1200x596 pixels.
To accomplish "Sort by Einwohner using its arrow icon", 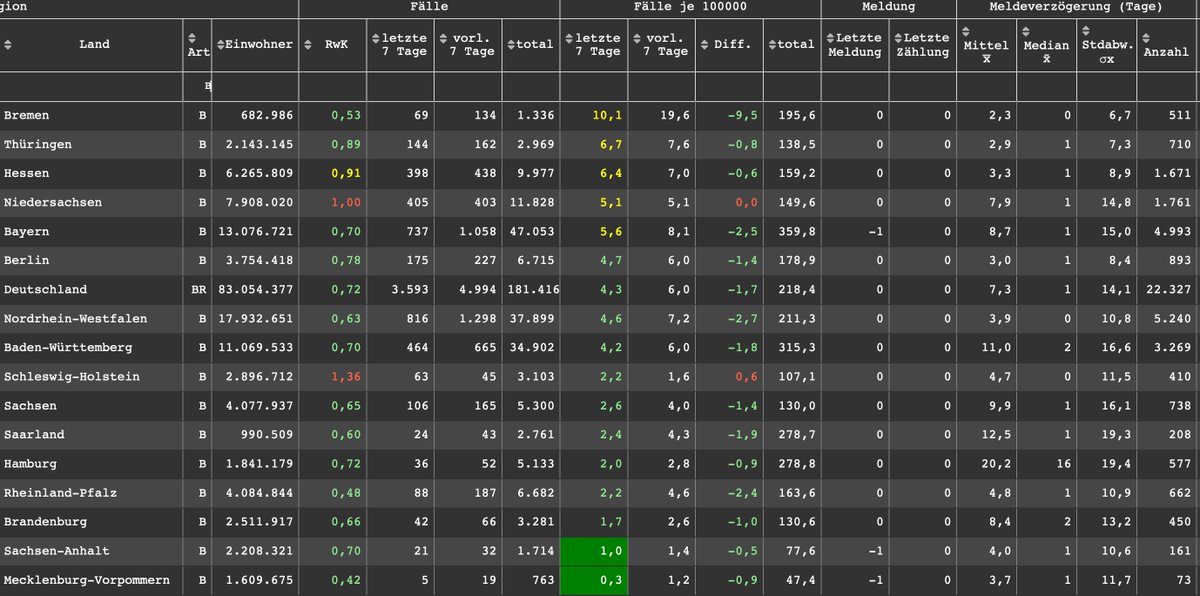I will [x=220, y=44].
